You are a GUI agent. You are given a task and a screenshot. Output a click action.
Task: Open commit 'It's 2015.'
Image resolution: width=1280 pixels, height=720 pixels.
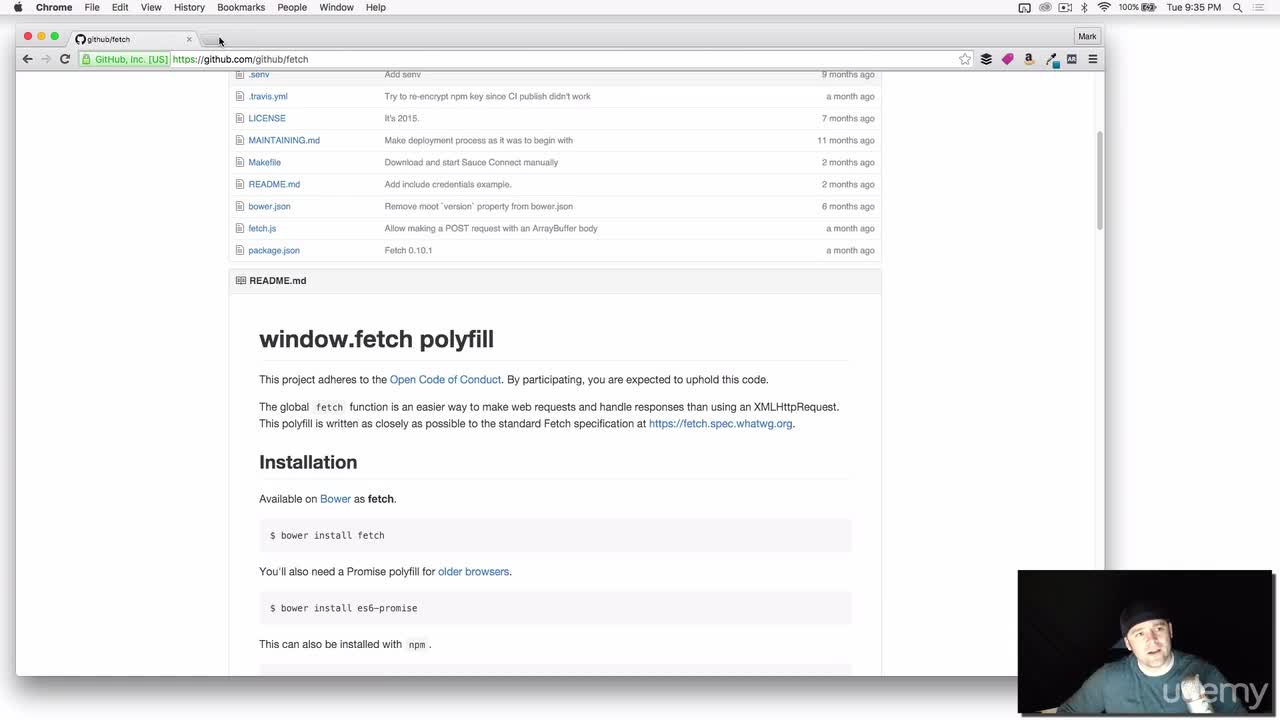[402, 118]
